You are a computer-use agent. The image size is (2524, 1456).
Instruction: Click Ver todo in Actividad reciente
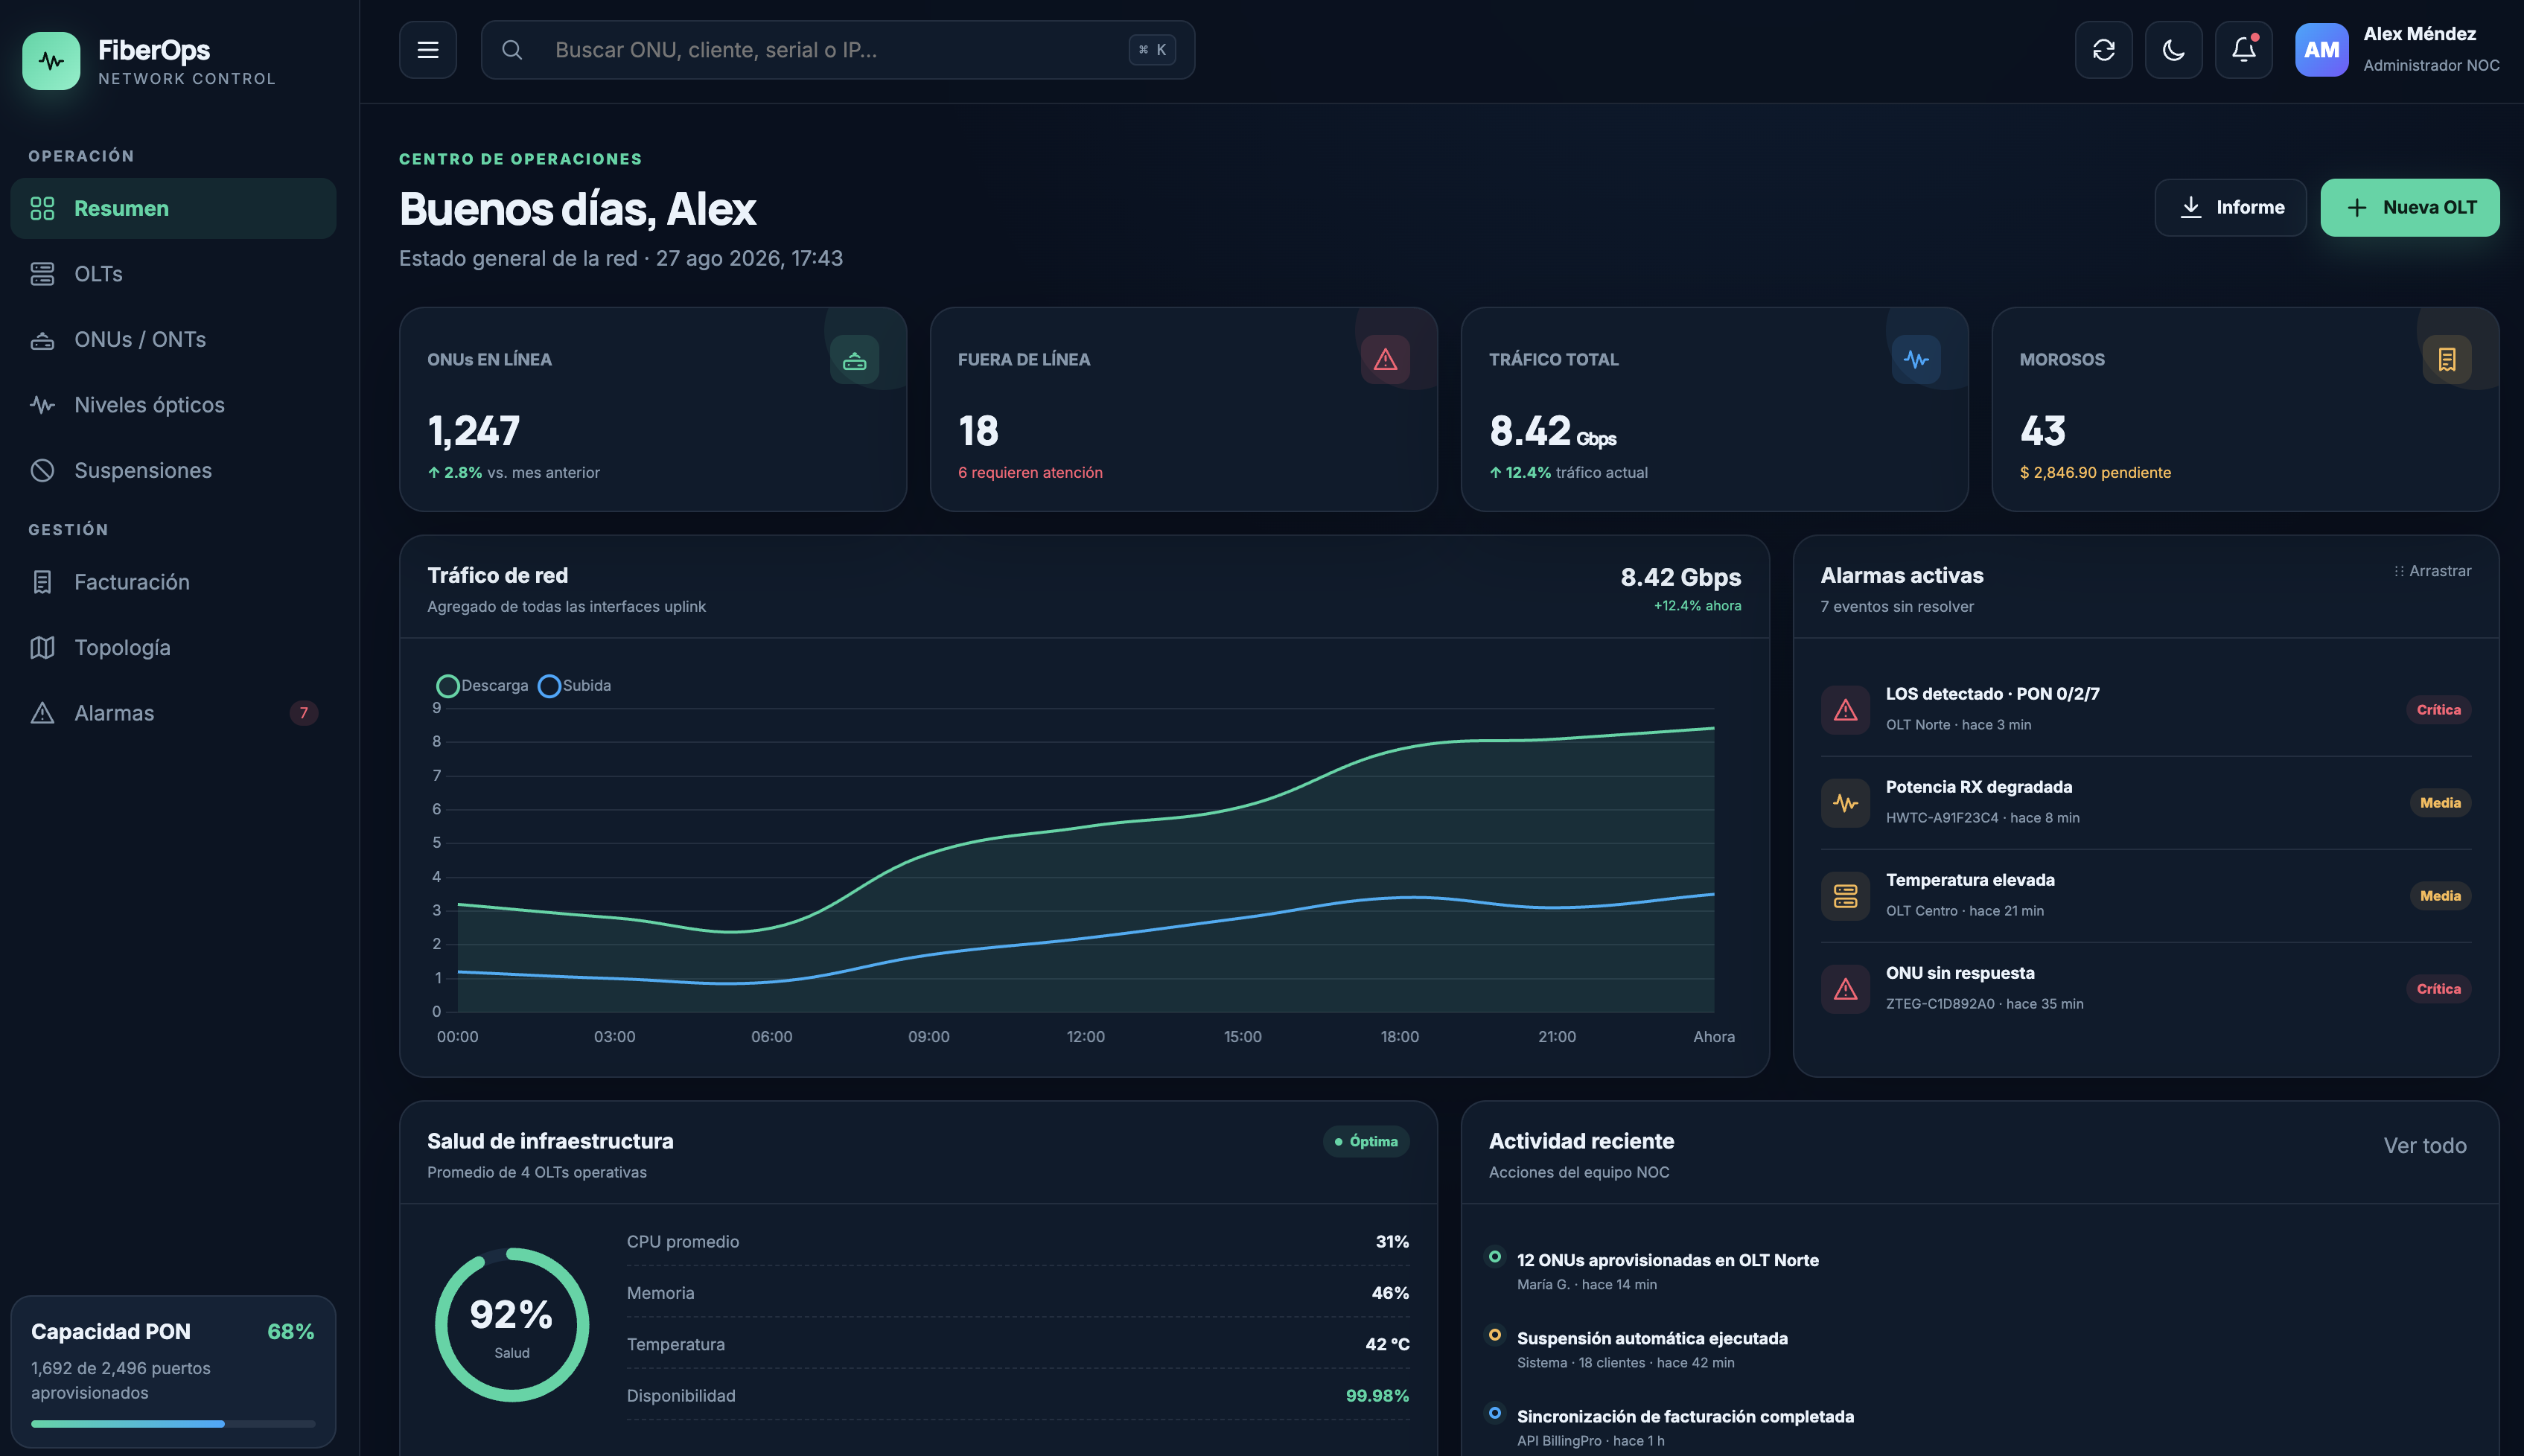point(2425,1146)
